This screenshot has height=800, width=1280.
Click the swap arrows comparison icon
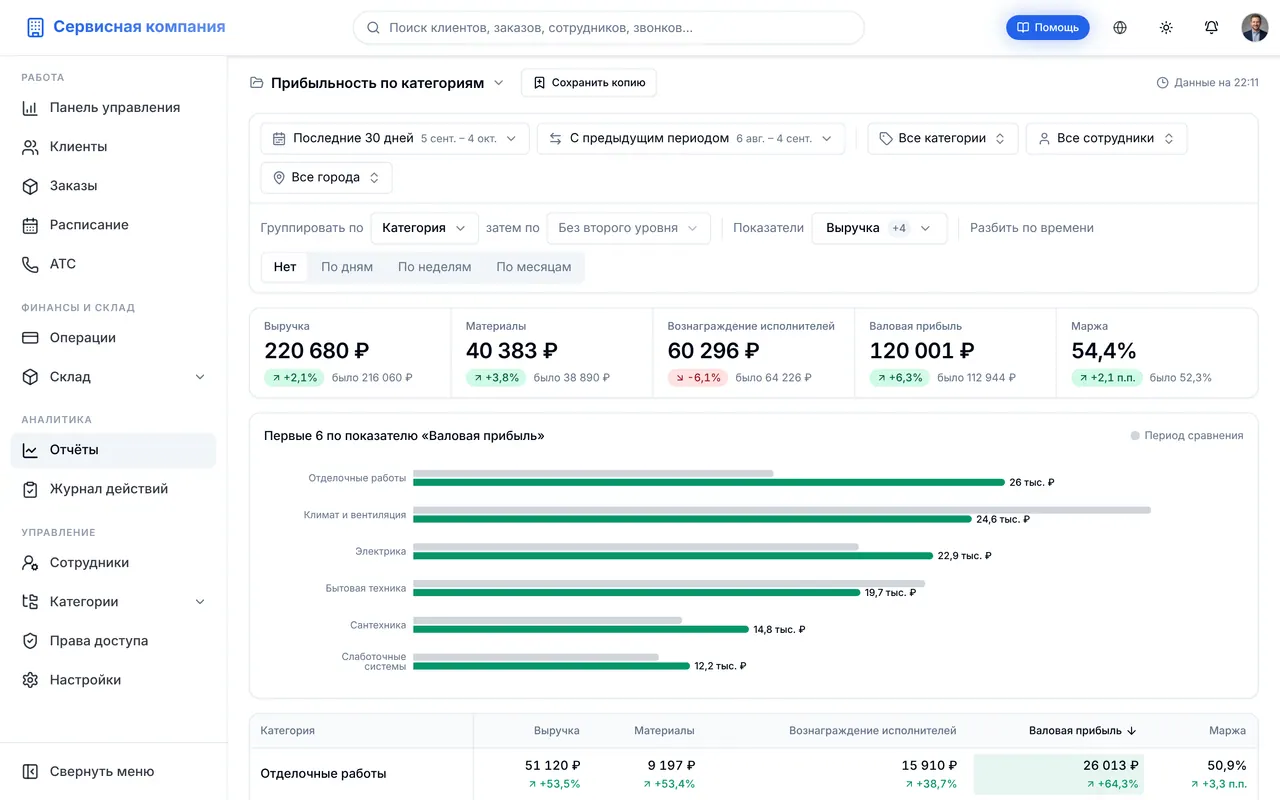point(555,138)
